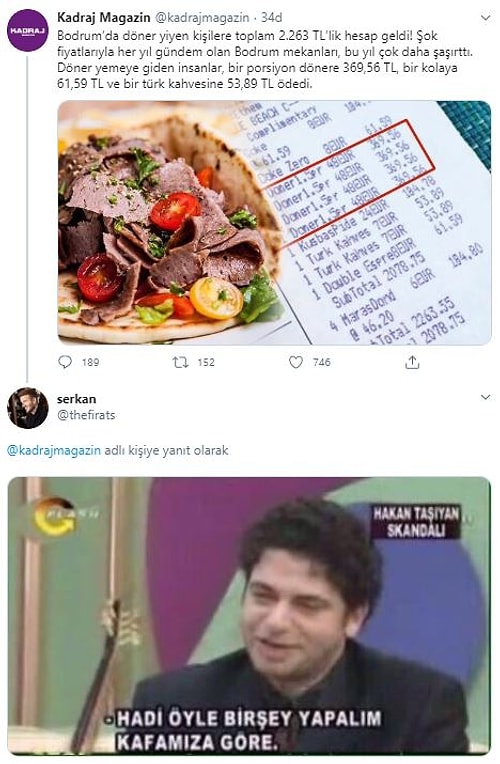Open the share upload icon

(412, 362)
